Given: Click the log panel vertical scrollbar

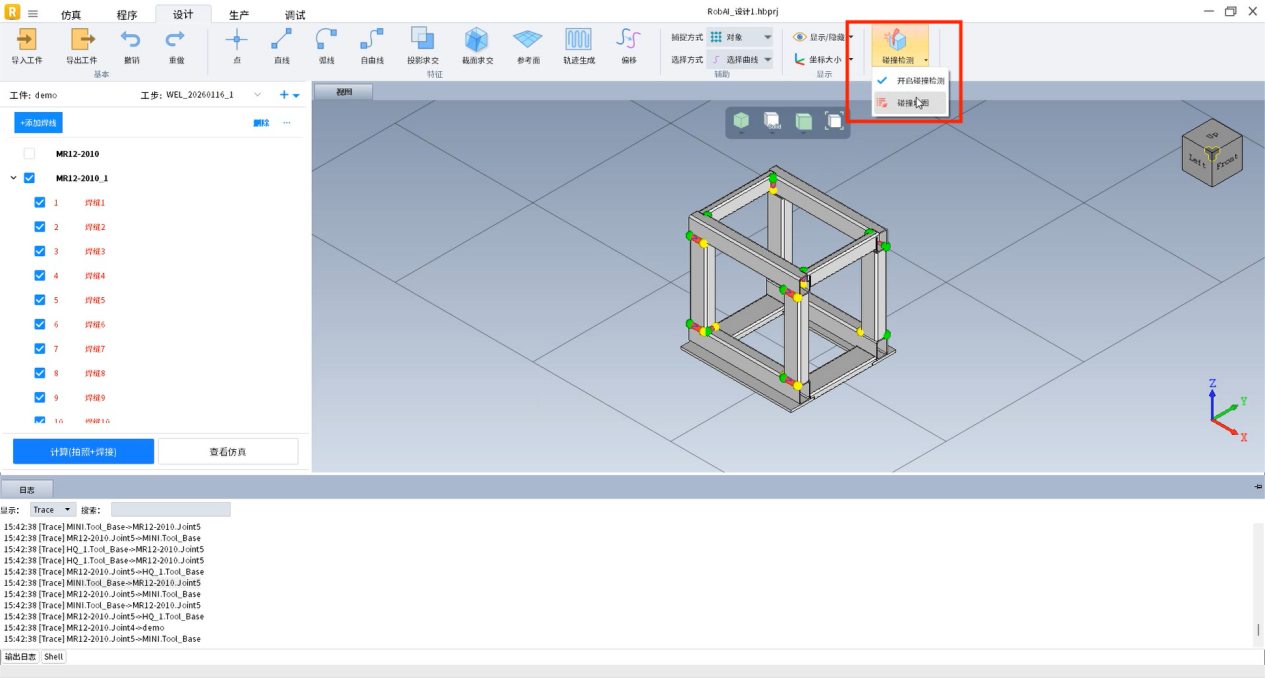Looking at the screenshot, I should [x=1257, y=630].
